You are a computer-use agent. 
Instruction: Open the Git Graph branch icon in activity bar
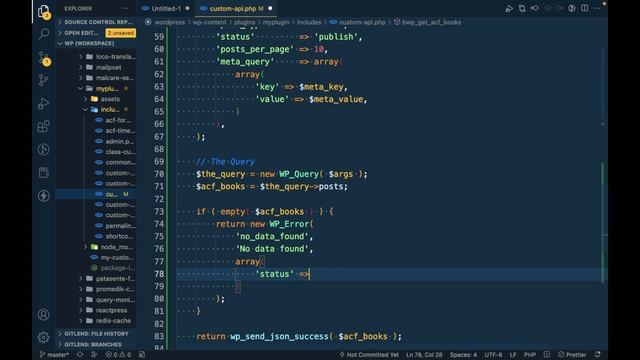[43, 80]
